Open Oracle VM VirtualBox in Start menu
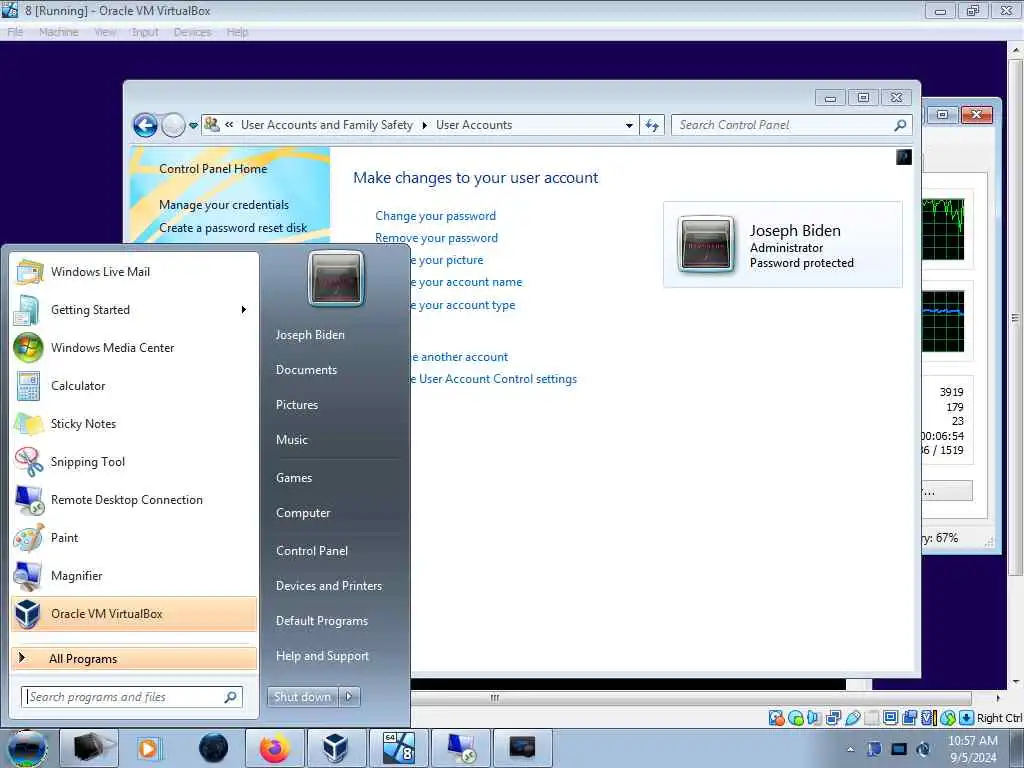Screen dimensions: 1024x768 (134, 614)
